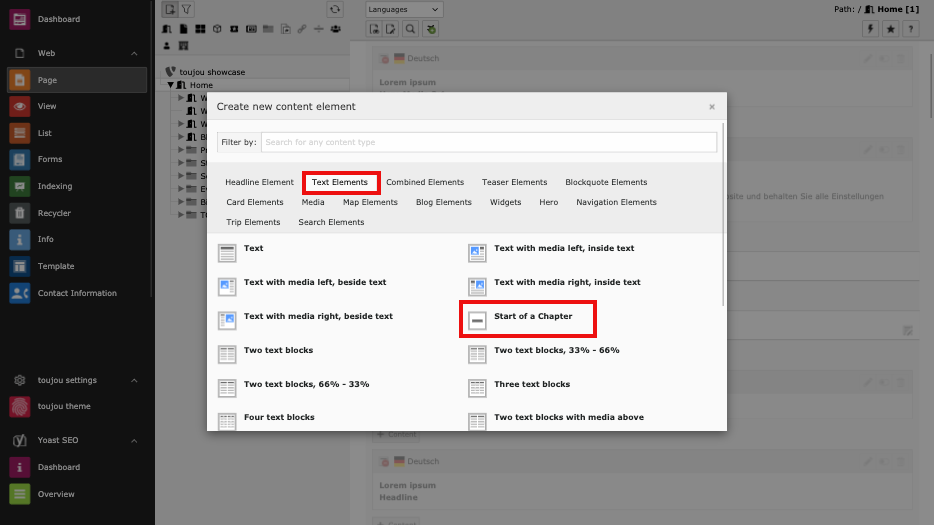
Task: Collapse the Yoast SEO menu group
Action: (x=134, y=440)
